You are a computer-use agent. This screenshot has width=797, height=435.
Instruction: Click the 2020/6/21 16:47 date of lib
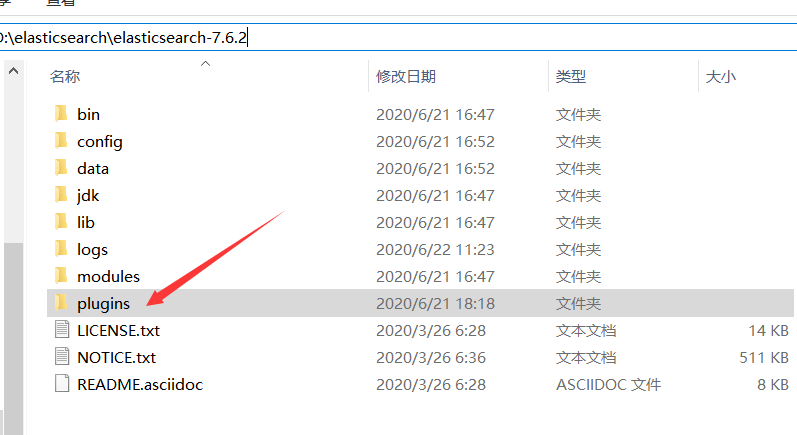click(435, 222)
